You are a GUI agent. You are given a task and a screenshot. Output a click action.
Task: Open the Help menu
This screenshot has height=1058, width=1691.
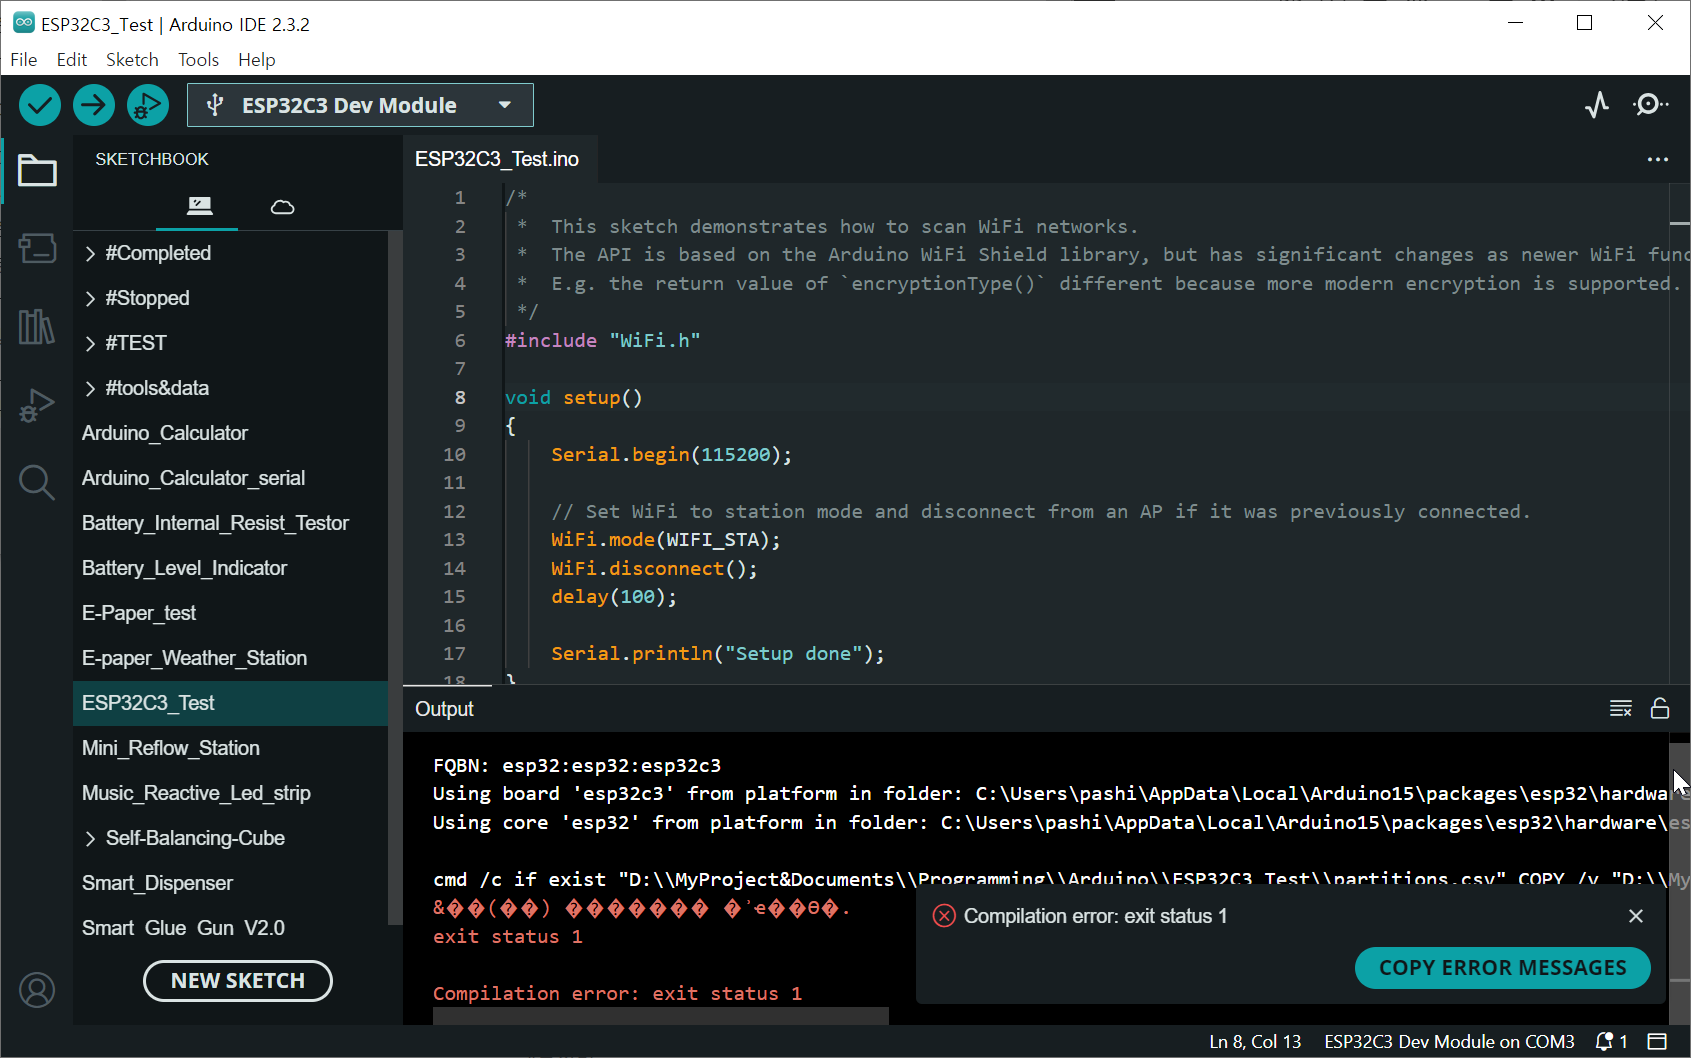[257, 60]
